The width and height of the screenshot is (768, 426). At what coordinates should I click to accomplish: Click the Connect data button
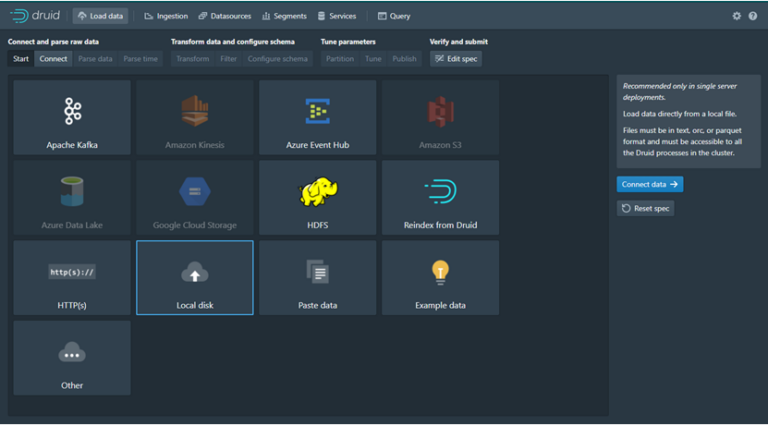click(650, 185)
